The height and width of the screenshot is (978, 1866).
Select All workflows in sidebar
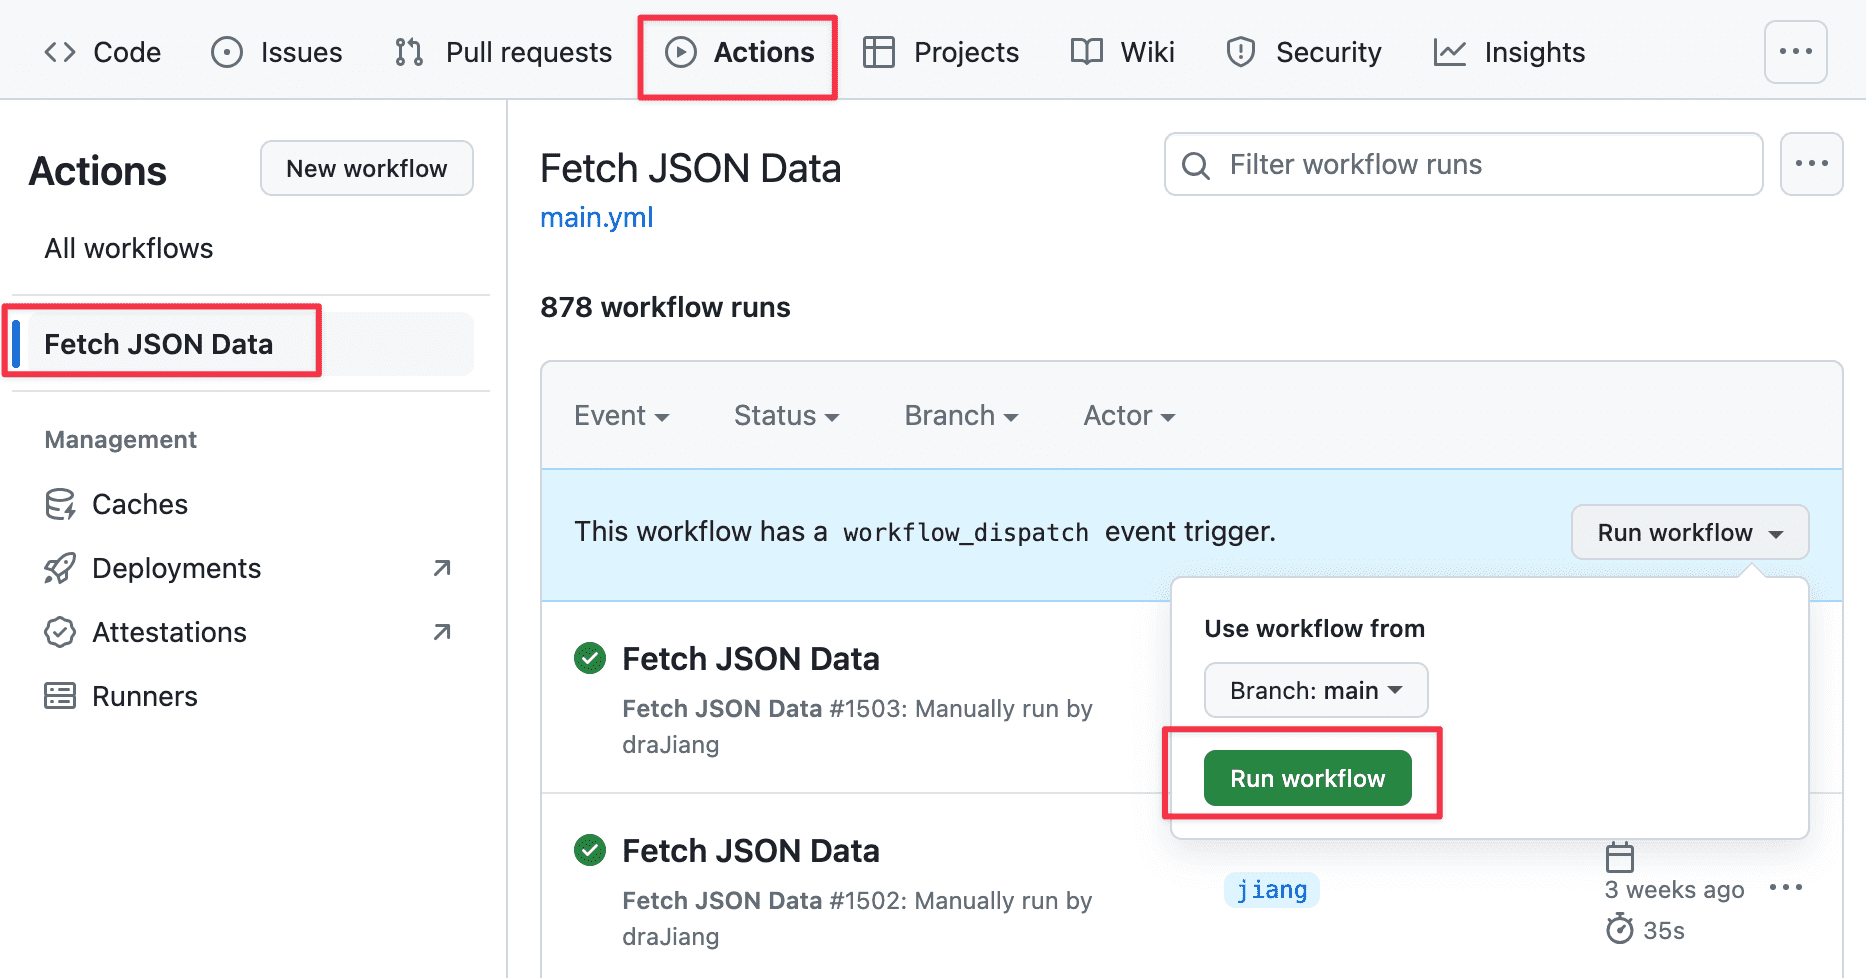[129, 248]
